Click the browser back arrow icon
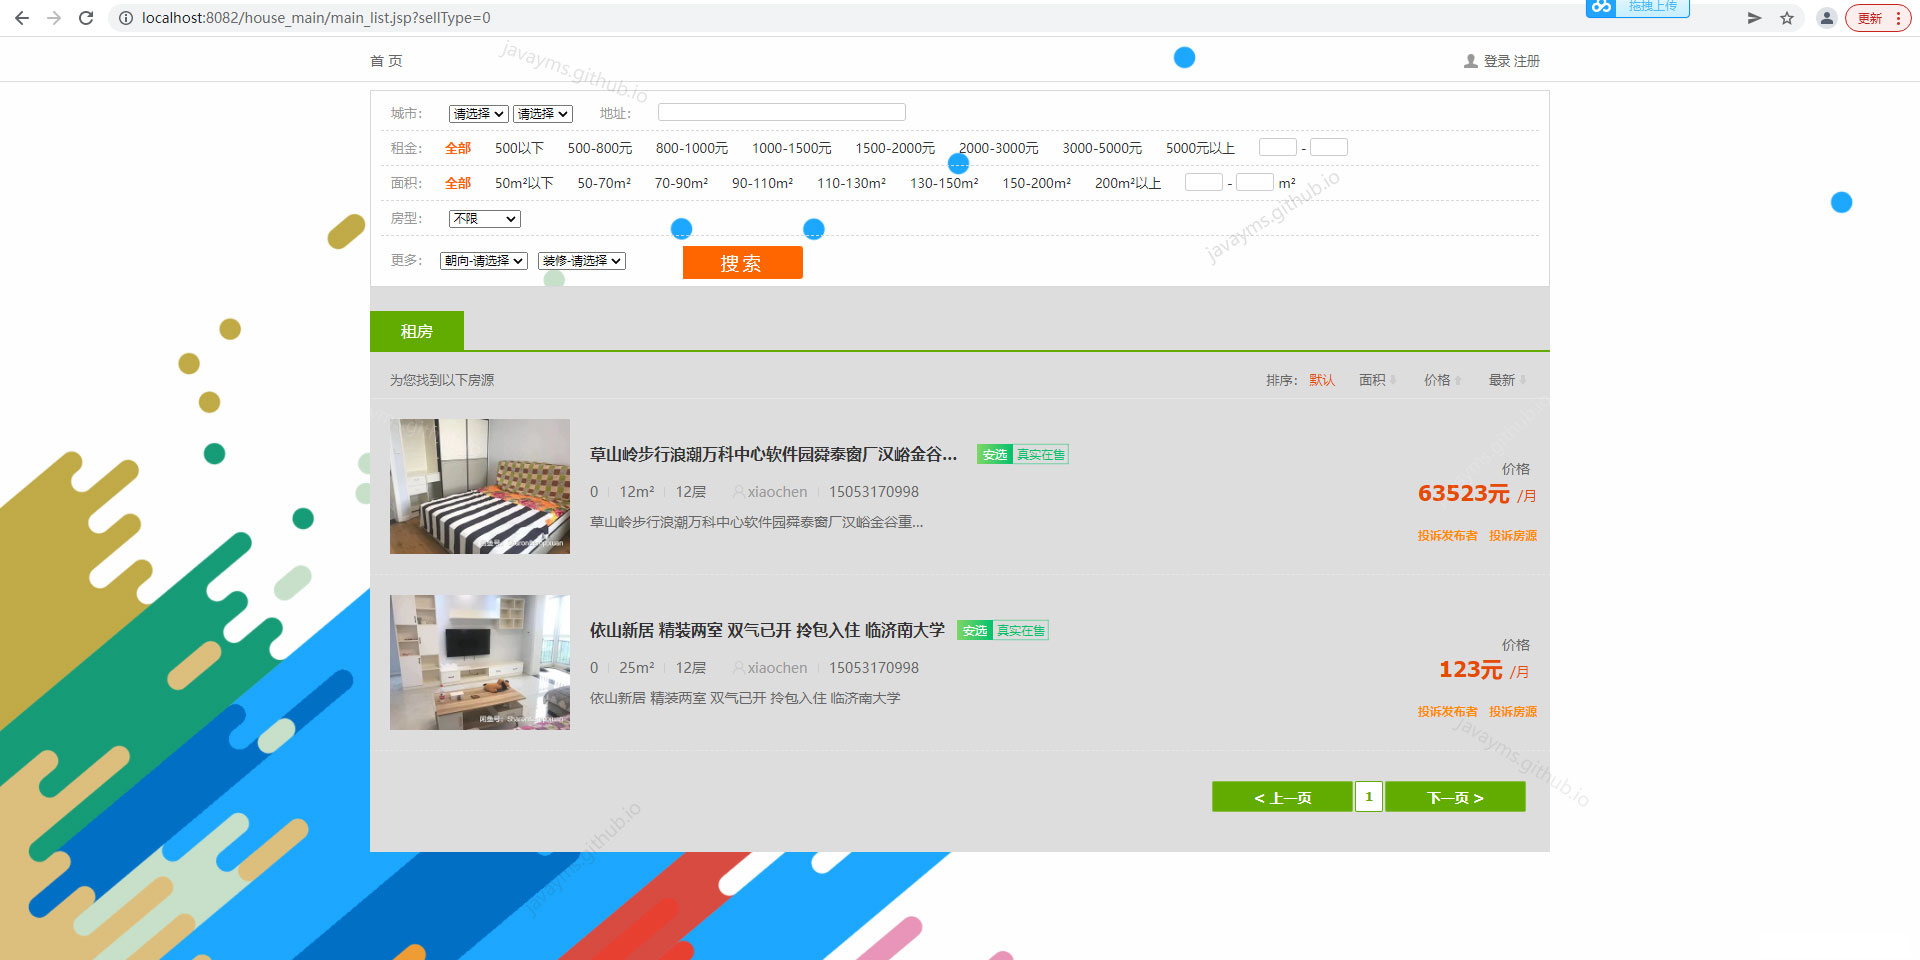The width and height of the screenshot is (1920, 960). pyautogui.click(x=21, y=17)
